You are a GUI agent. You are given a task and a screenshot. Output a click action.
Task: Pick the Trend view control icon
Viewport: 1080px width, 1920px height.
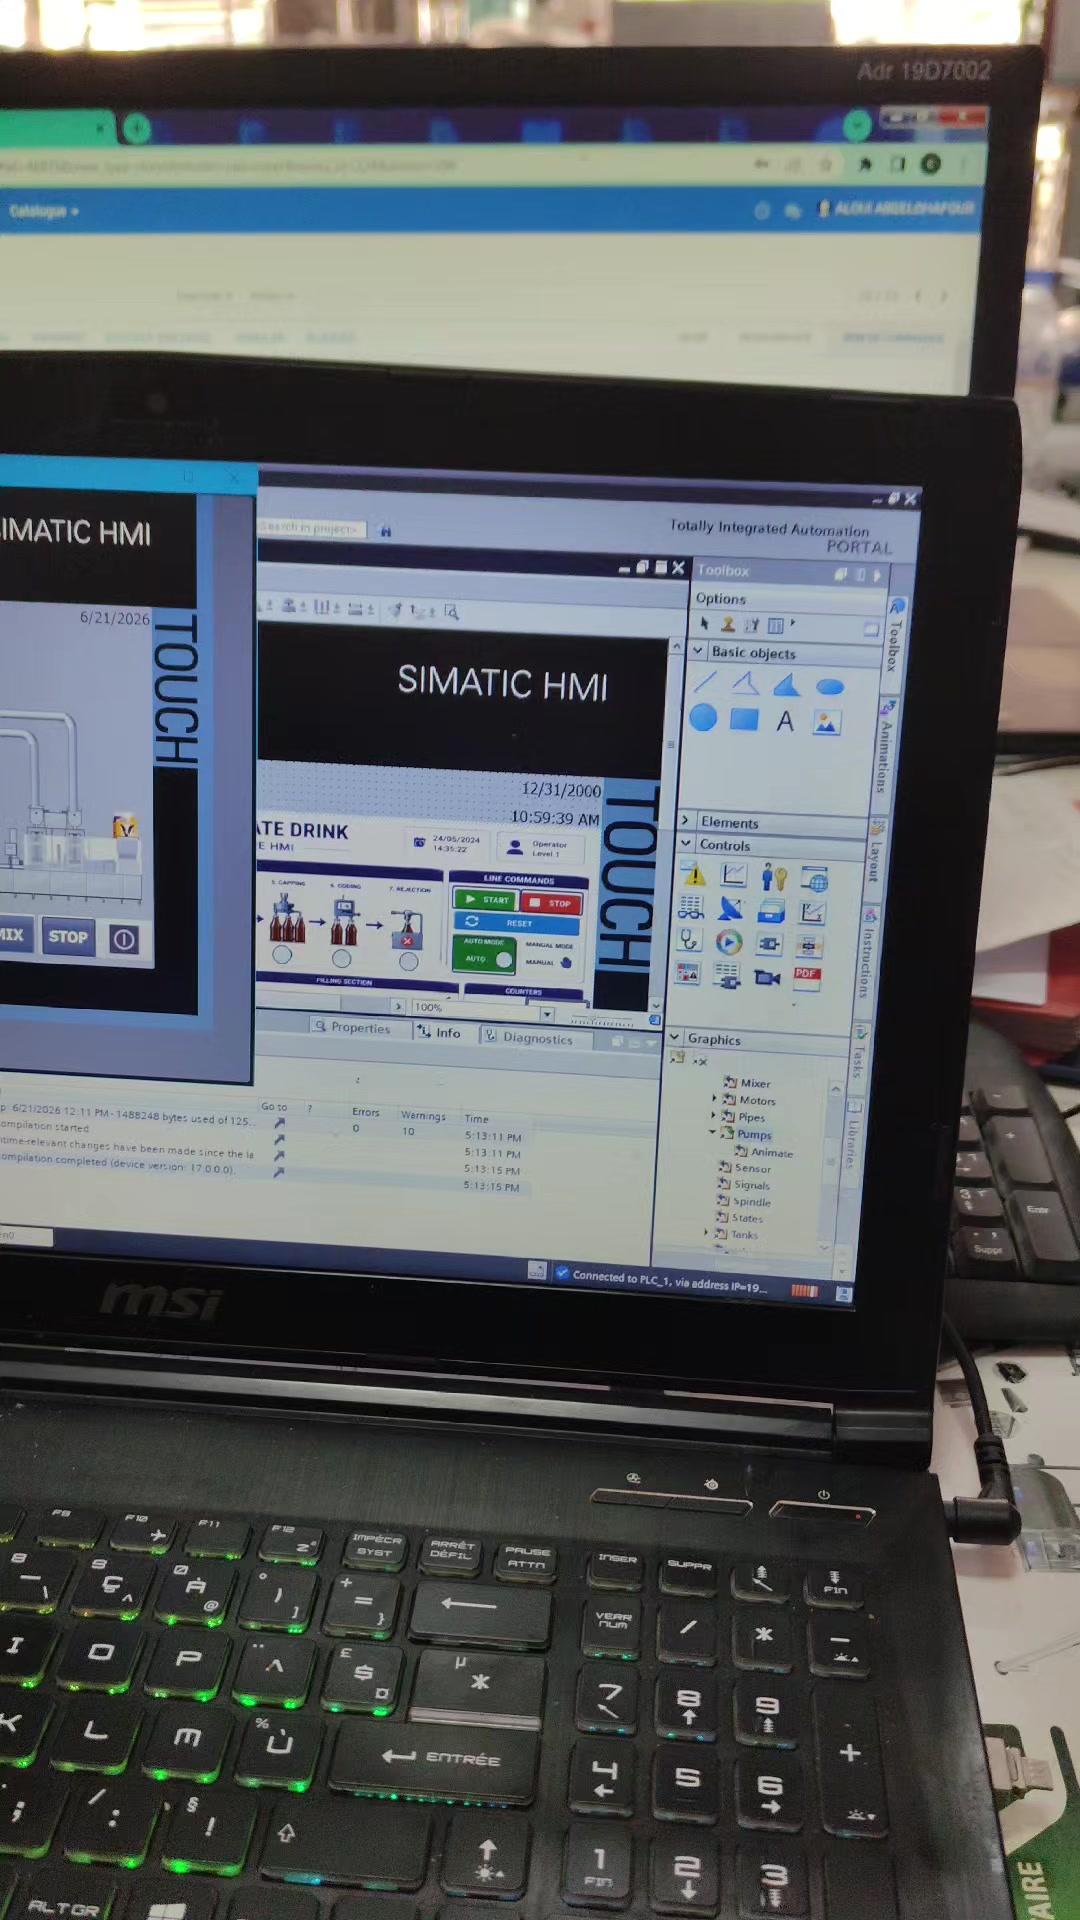734,876
